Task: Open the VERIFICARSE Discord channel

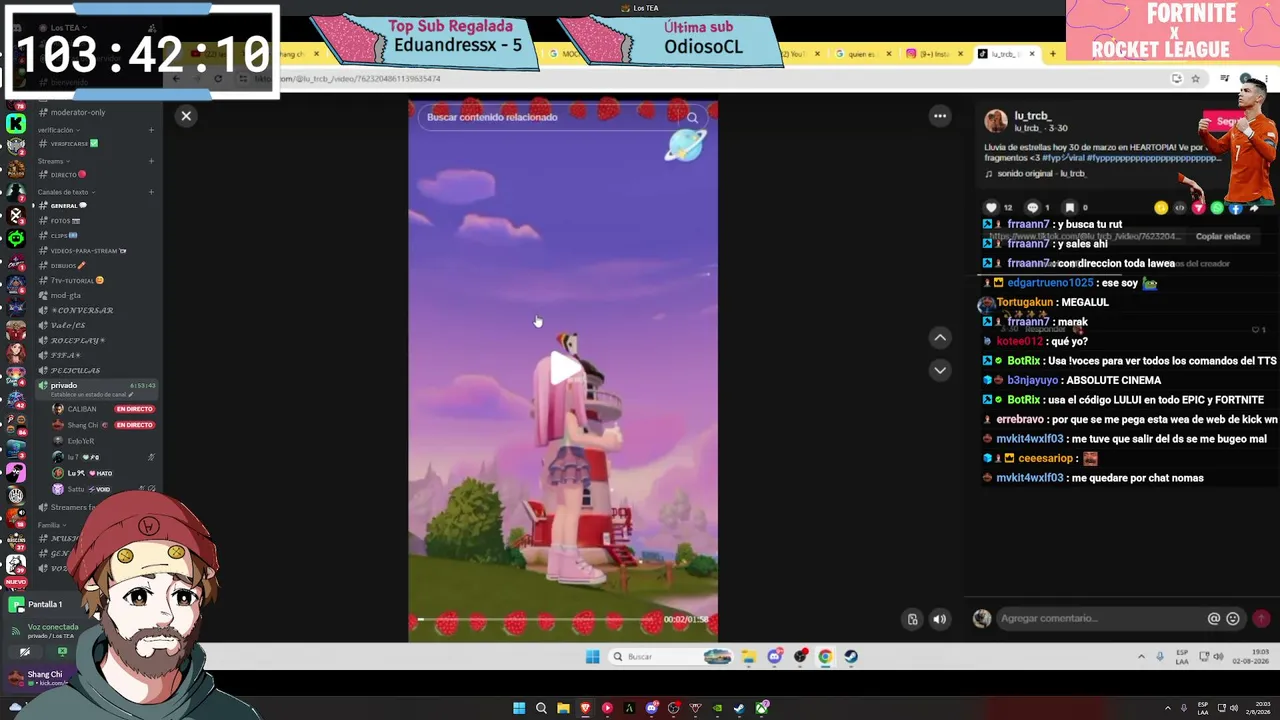Action: (75, 144)
